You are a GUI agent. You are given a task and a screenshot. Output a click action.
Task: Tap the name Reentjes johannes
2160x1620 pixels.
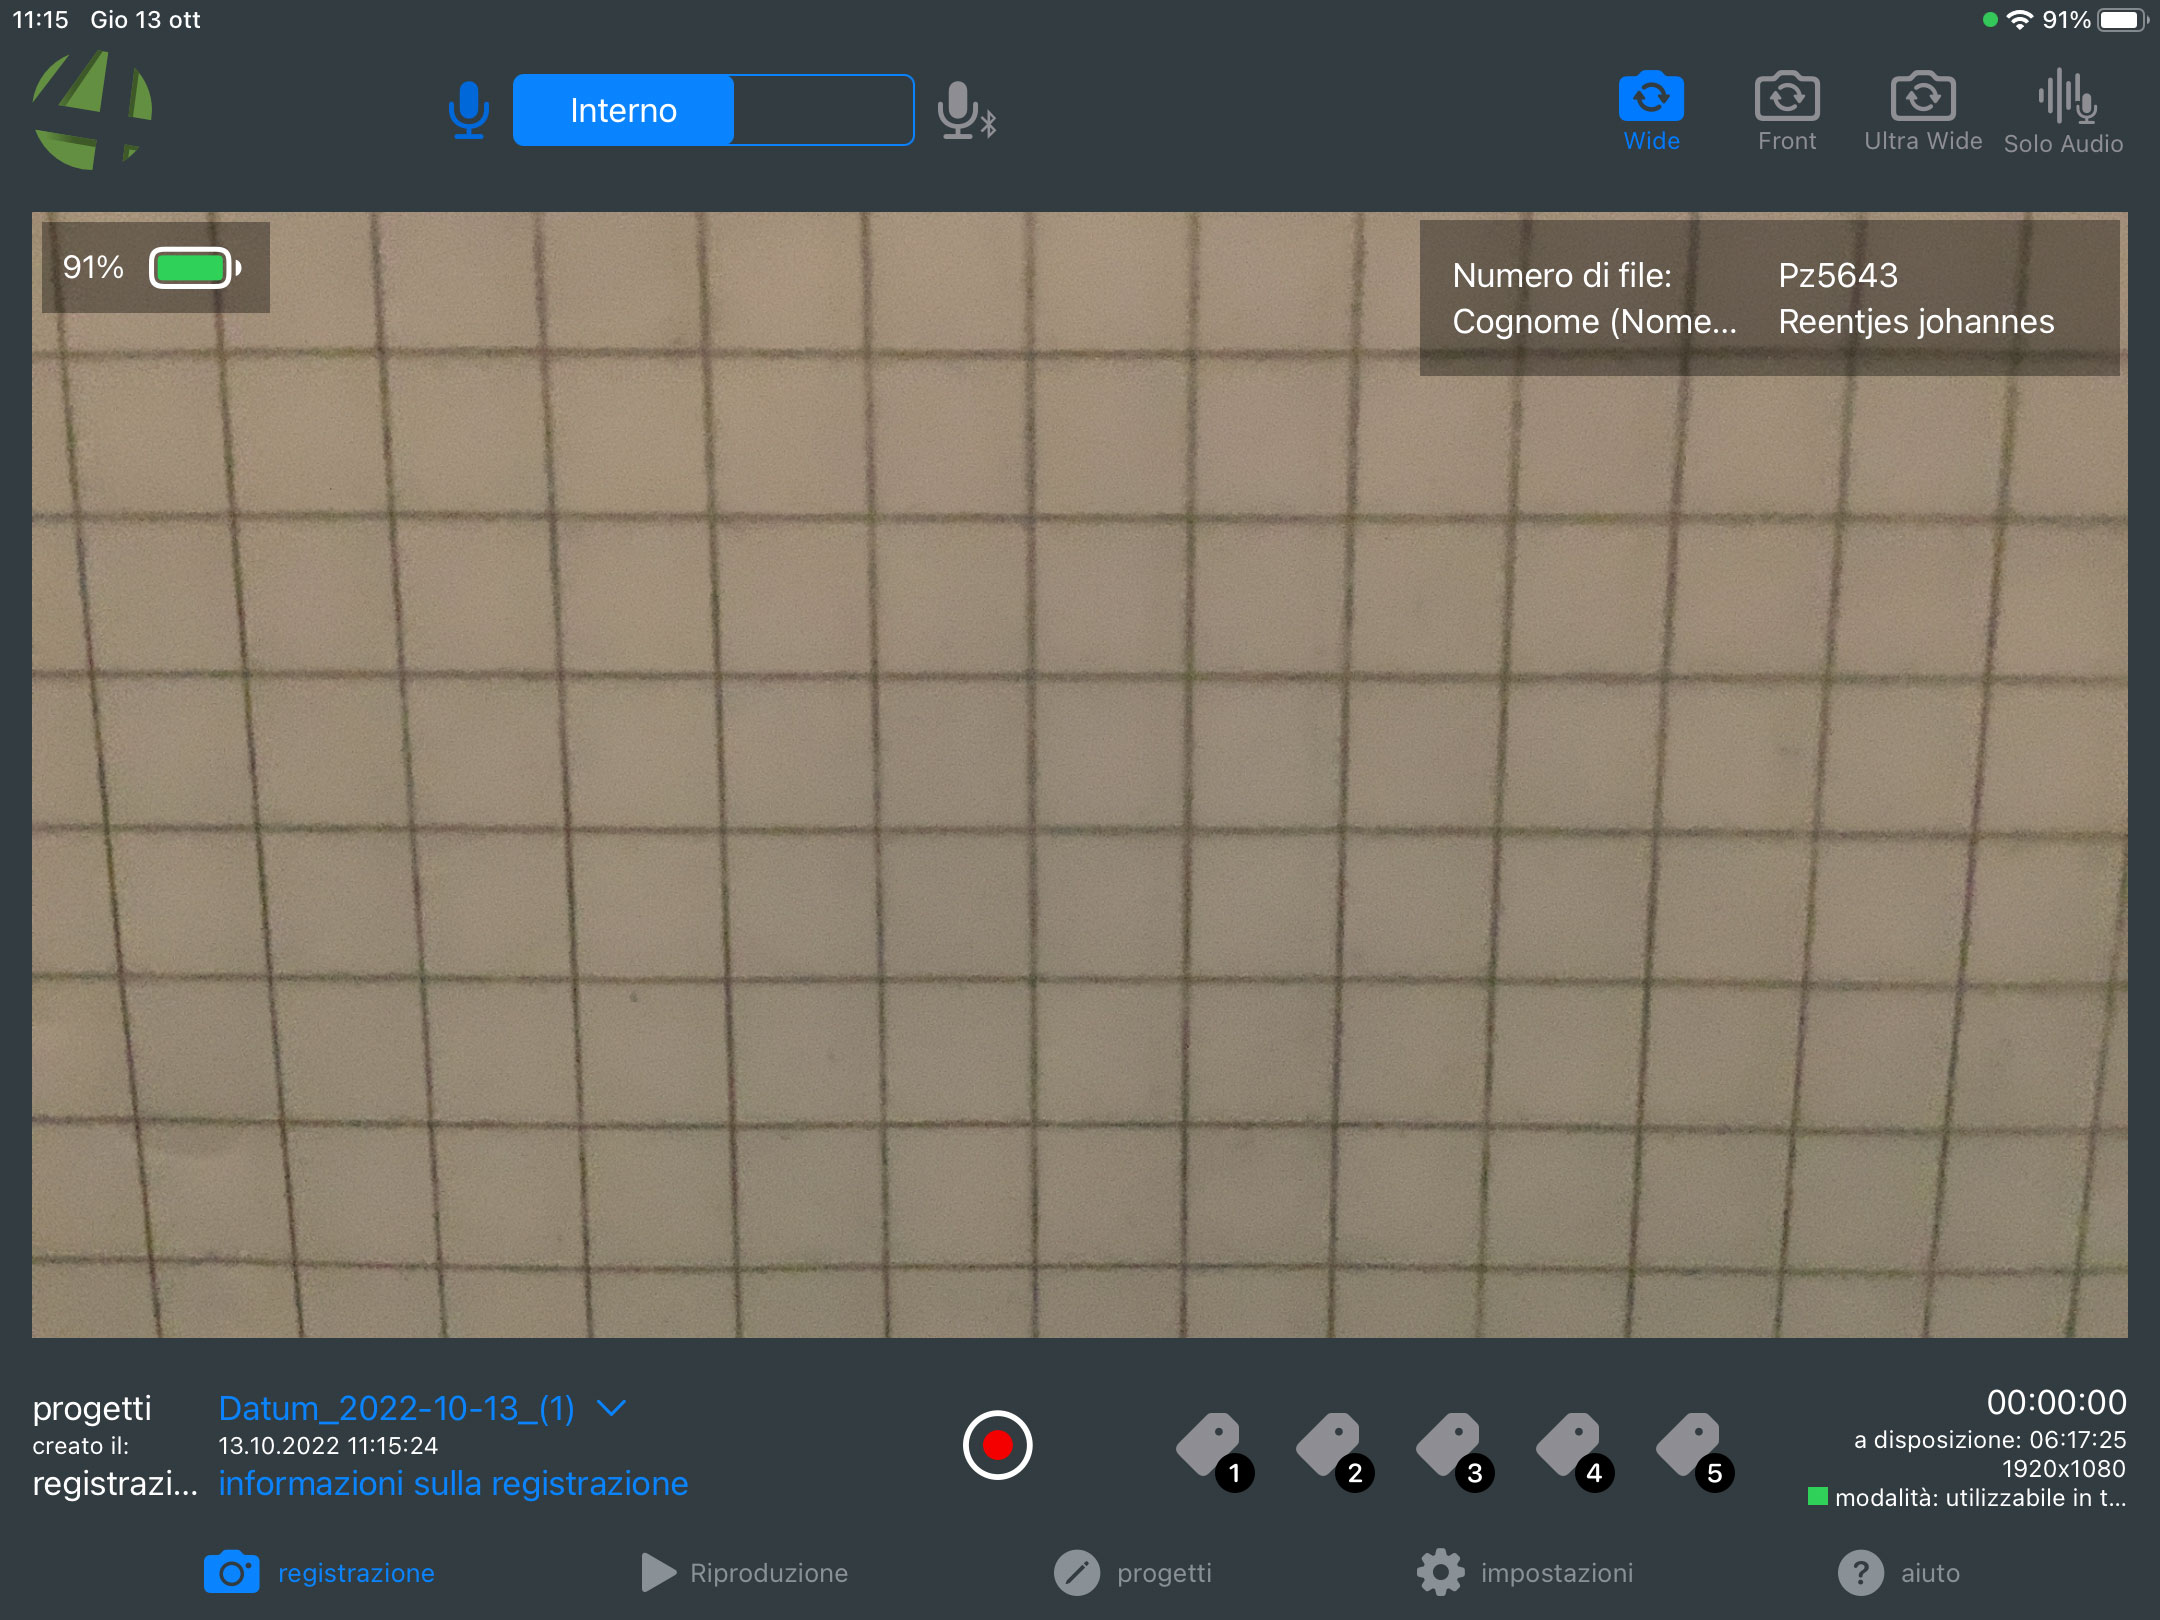point(1916,321)
